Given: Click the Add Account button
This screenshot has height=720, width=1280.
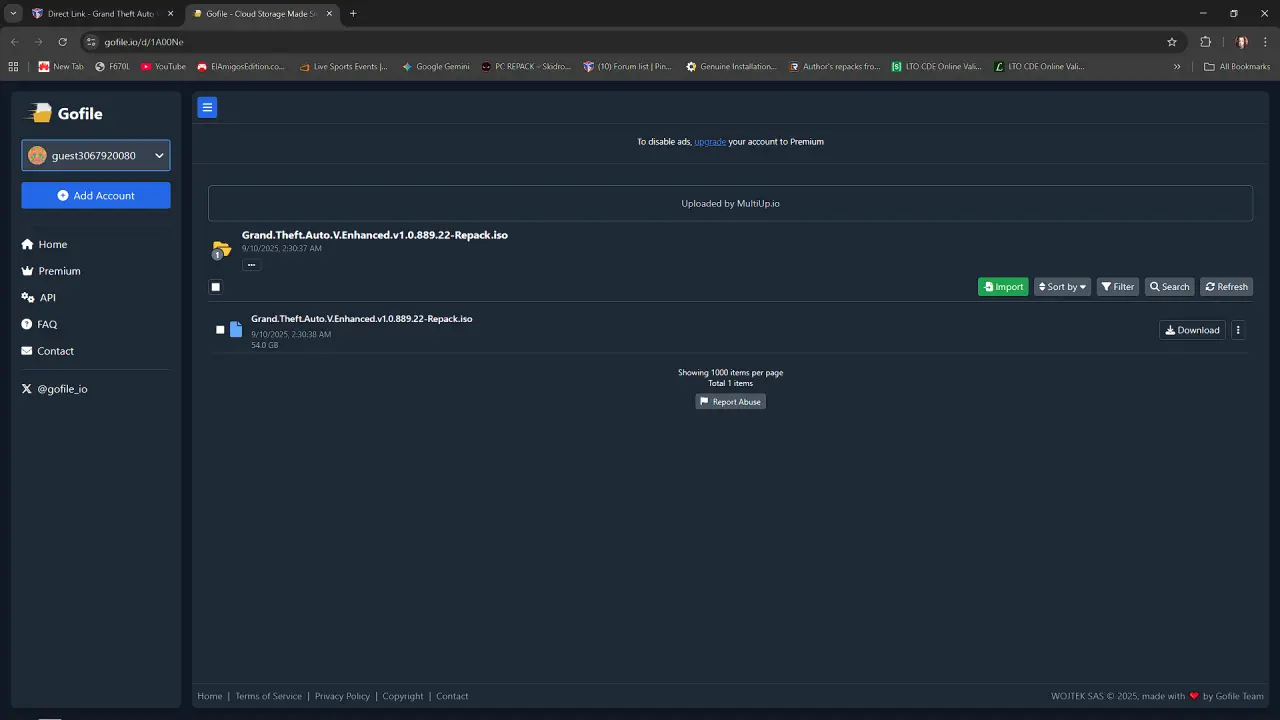Looking at the screenshot, I should pos(96,195).
